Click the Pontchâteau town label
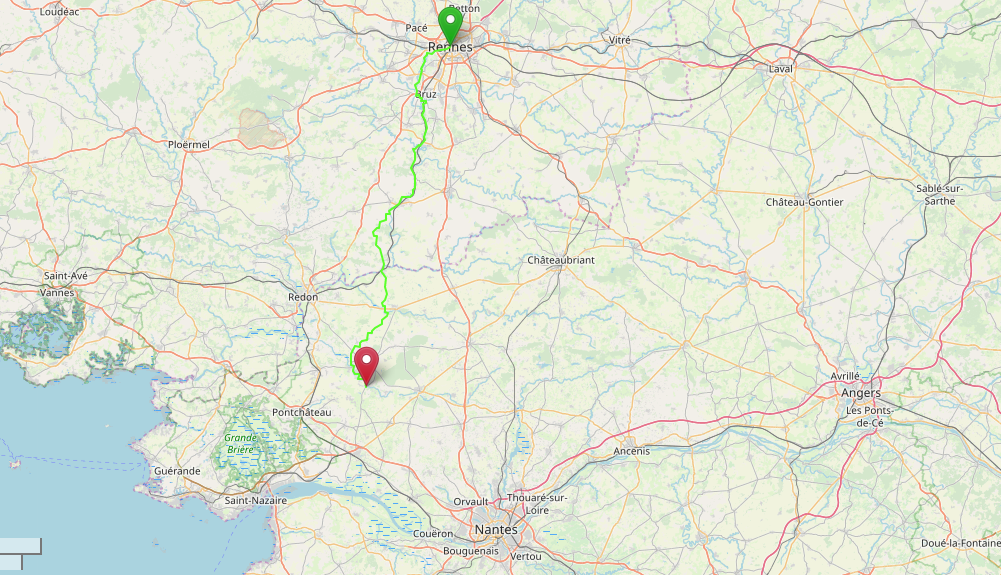This screenshot has height=575, width=1001. coord(301,412)
